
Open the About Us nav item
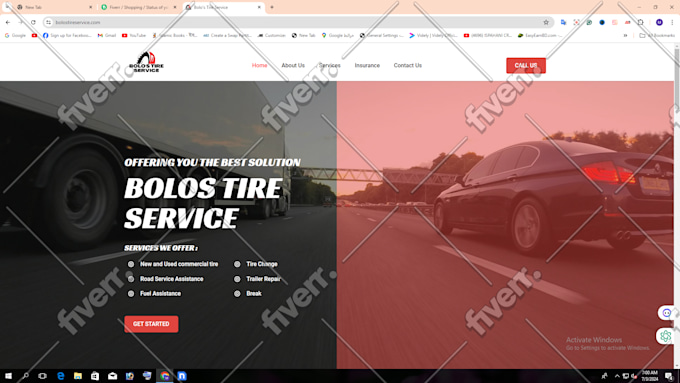[x=293, y=65]
